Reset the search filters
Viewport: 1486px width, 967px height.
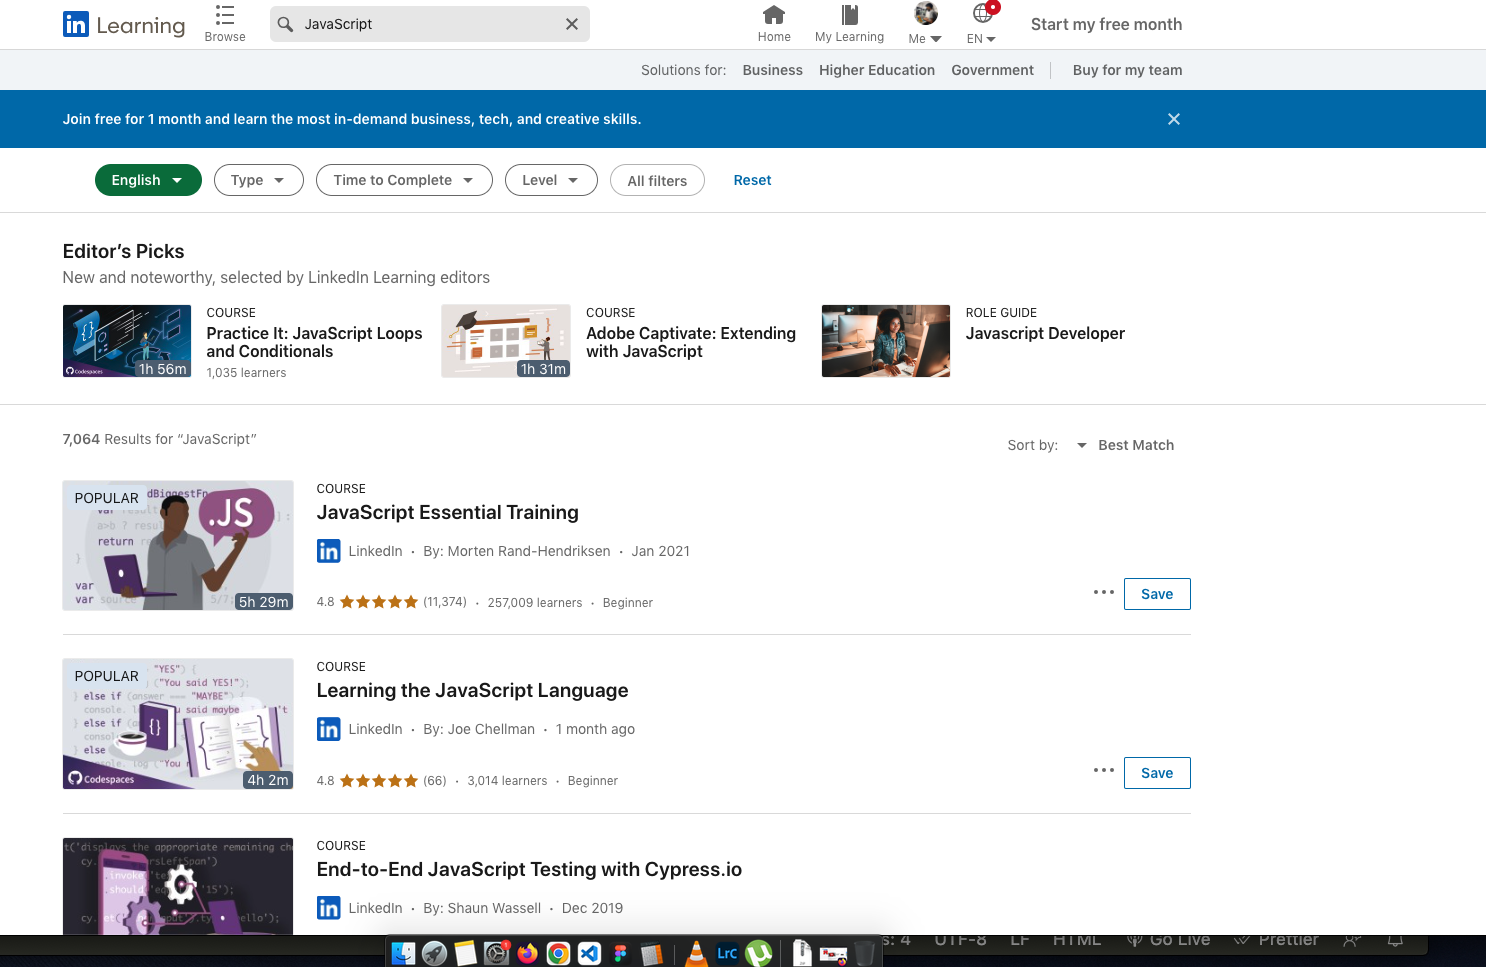(752, 180)
